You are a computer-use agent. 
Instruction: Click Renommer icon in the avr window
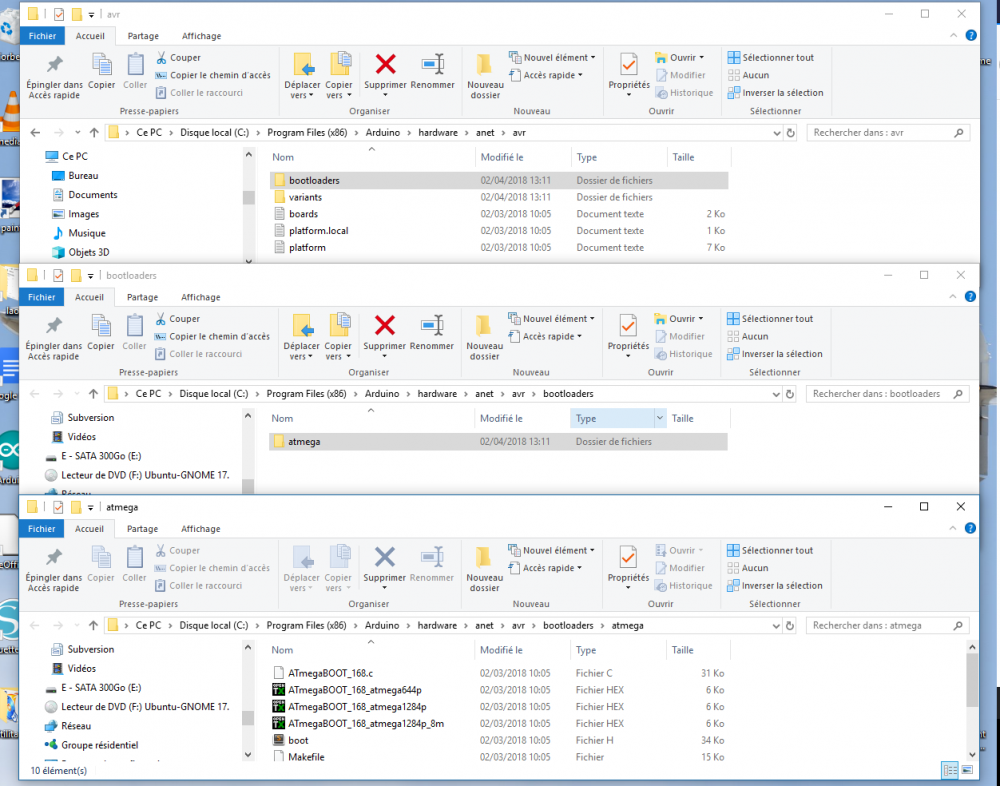(432, 64)
